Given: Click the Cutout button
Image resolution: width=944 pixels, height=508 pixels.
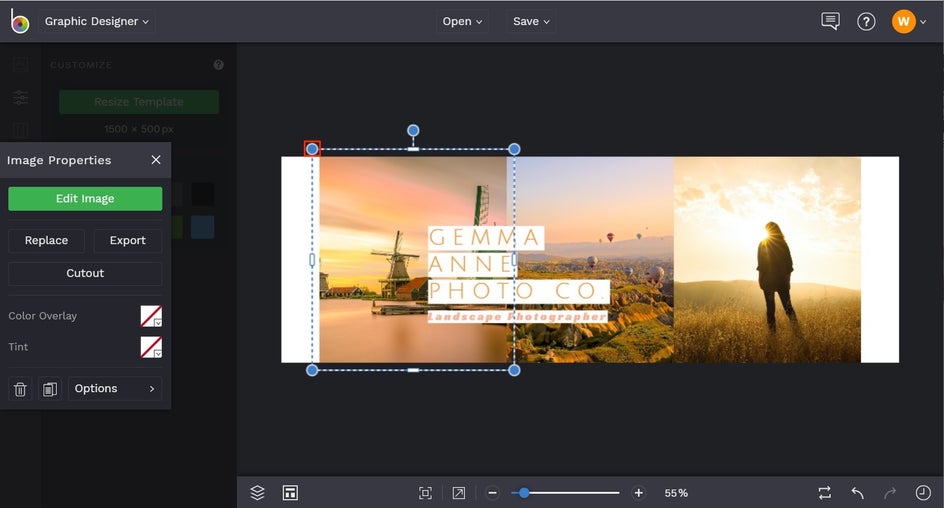Looking at the screenshot, I should [x=85, y=273].
